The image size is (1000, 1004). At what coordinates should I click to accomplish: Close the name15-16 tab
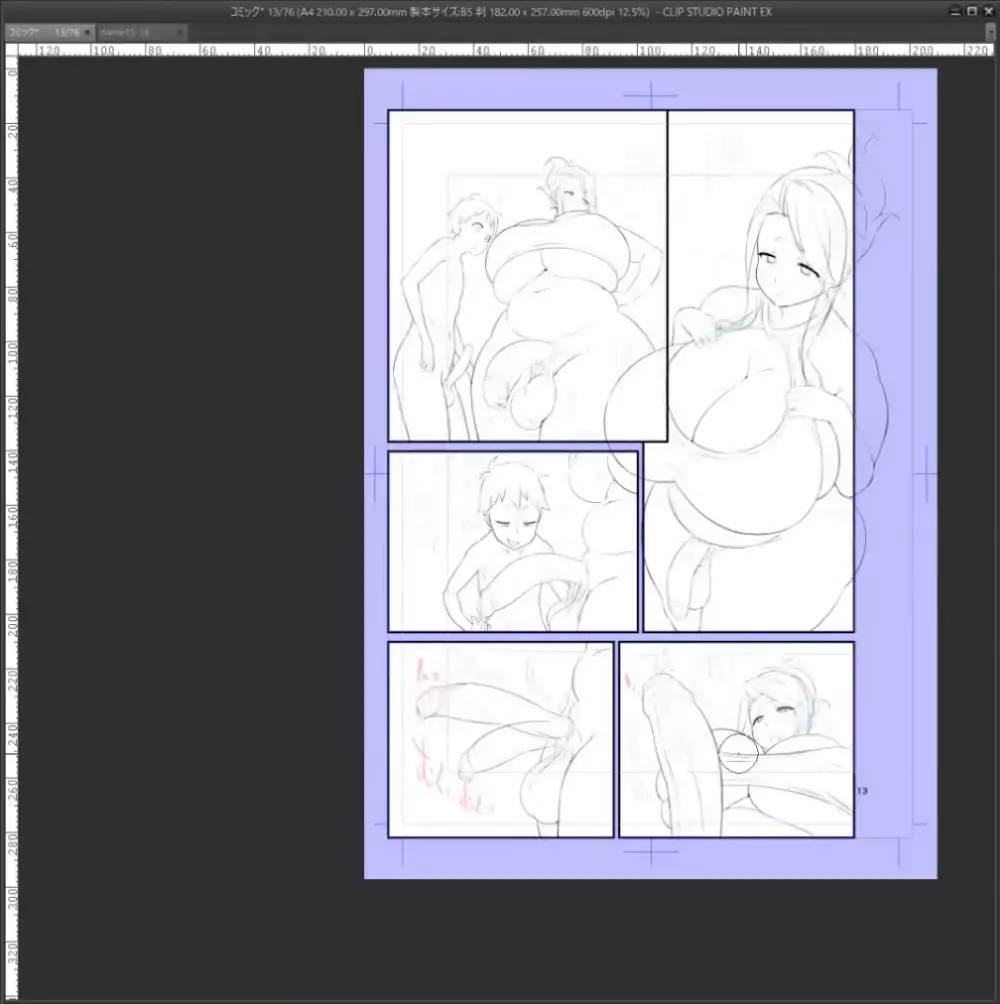pyautogui.click(x=180, y=33)
